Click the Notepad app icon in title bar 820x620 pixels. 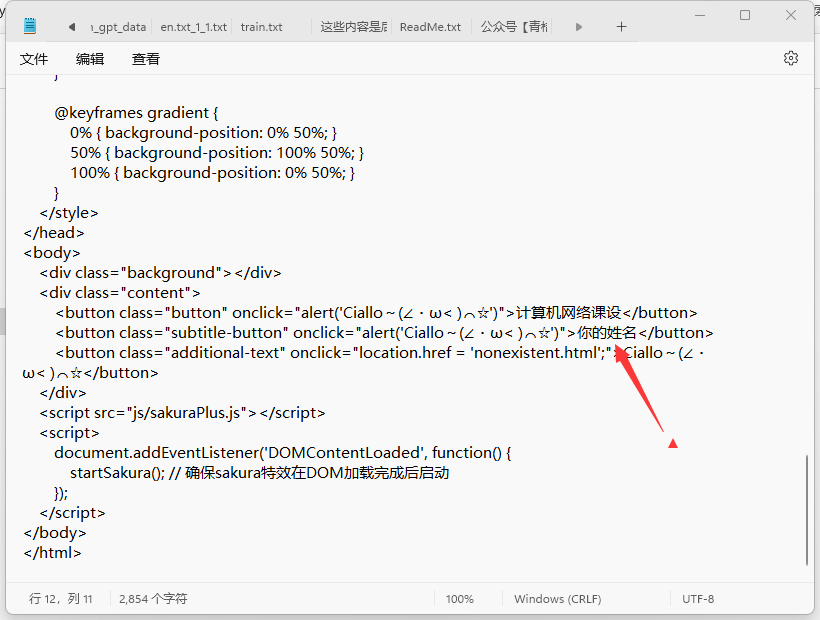coord(30,26)
